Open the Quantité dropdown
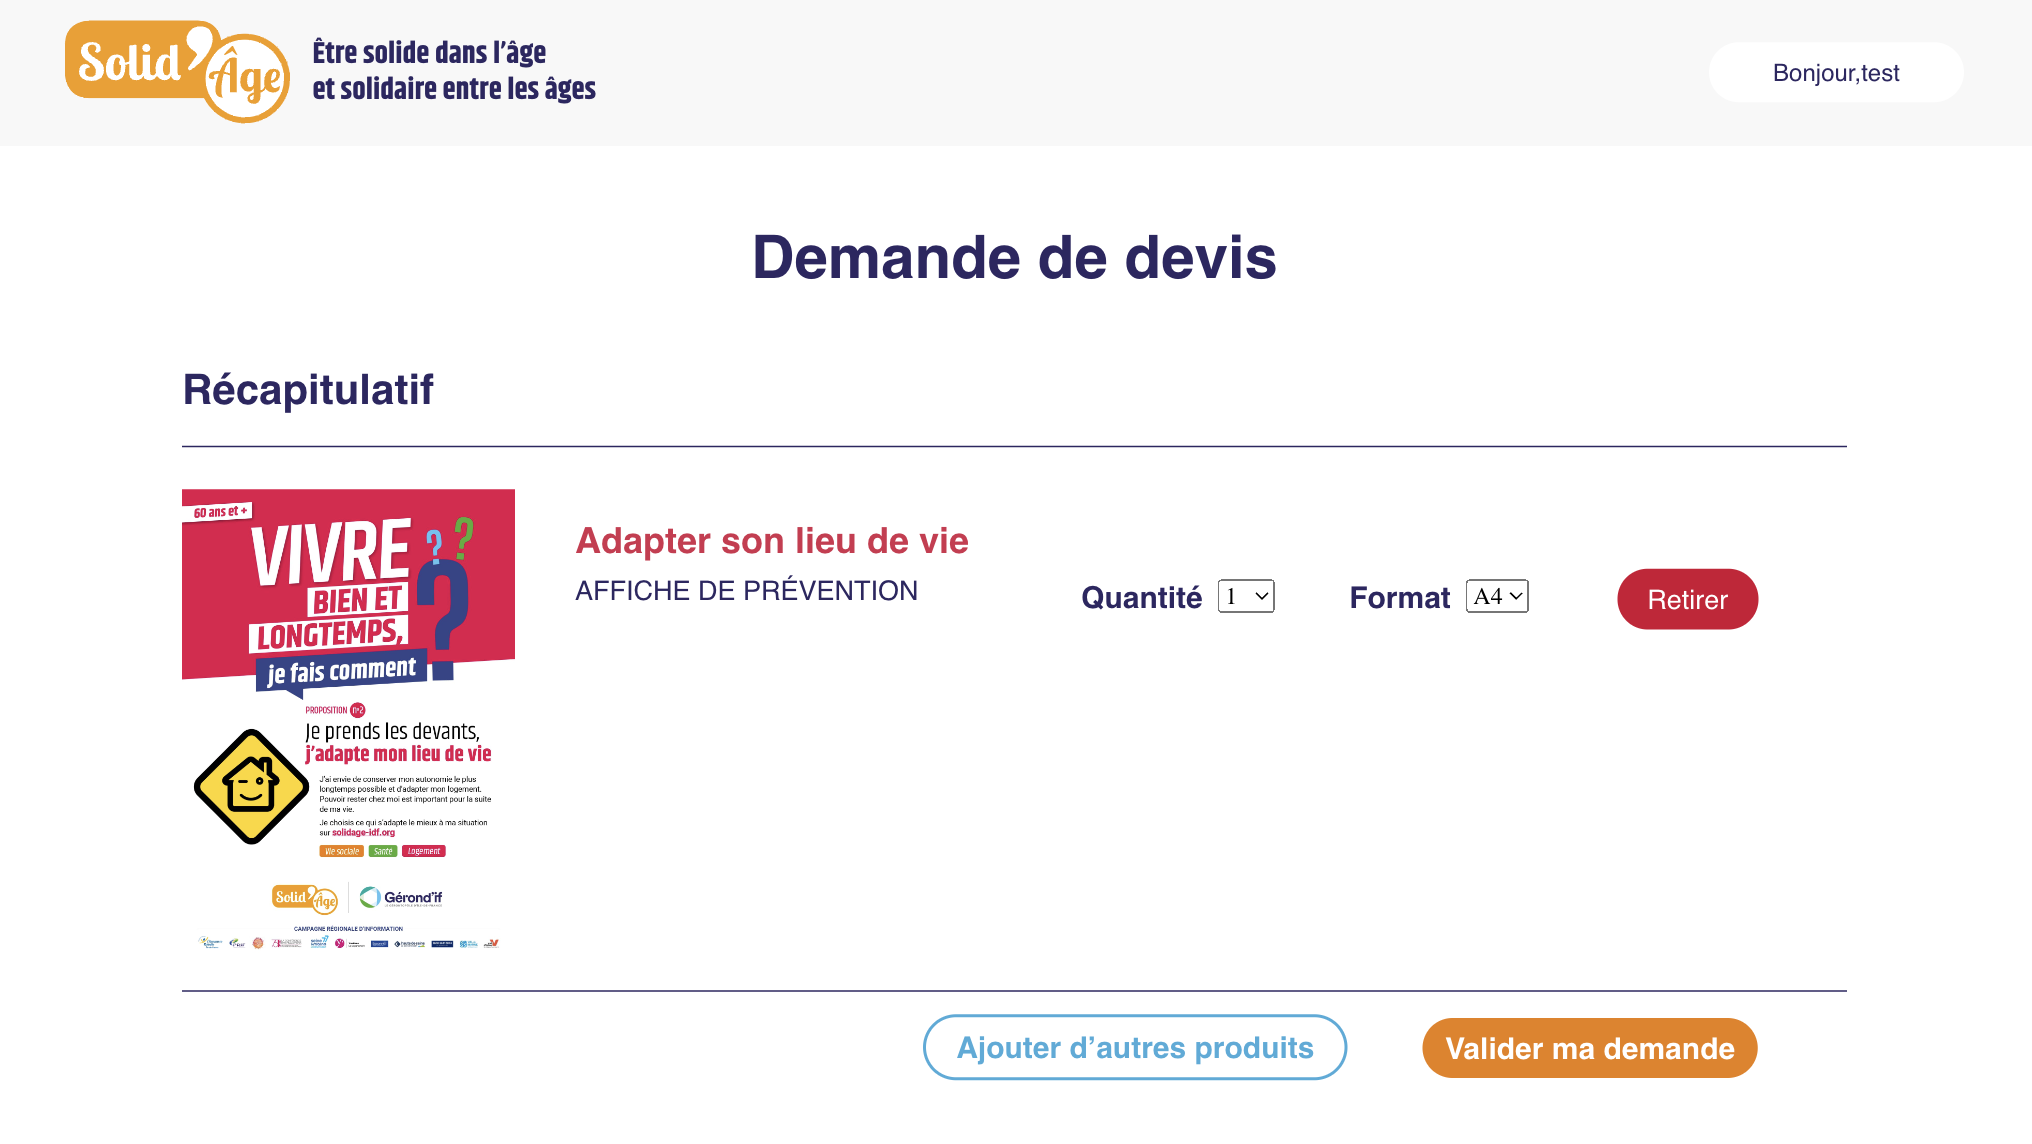The height and width of the screenshot is (1144, 2032). click(x=1246, y=597)
